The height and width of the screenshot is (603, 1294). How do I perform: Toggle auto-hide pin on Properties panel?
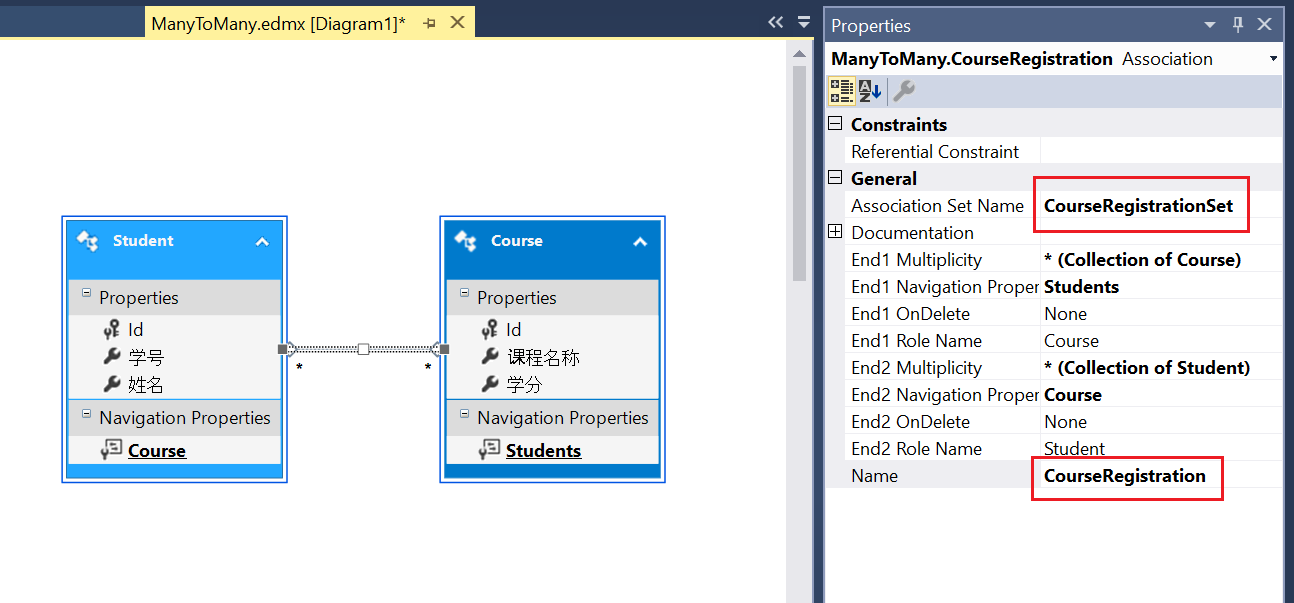[1237, 25]
